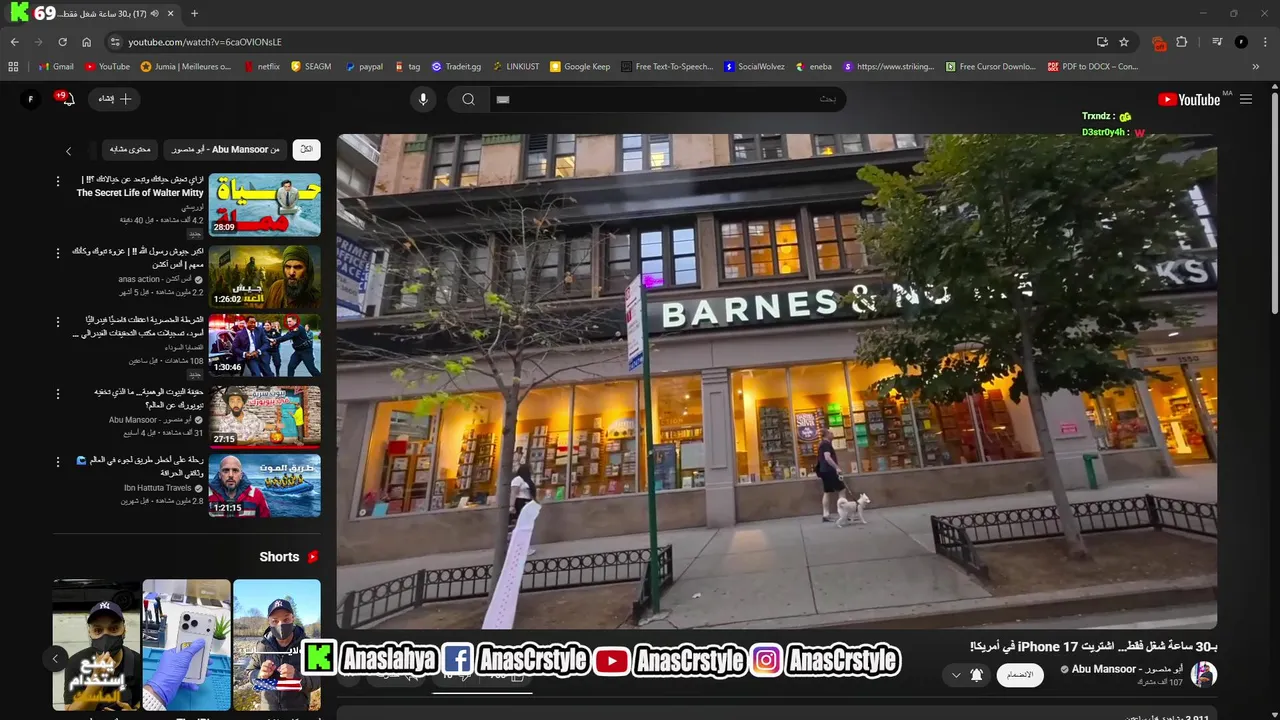Close the current YouTube tab
Viewport: 1280px width, 720px height.
coord(171,14)
